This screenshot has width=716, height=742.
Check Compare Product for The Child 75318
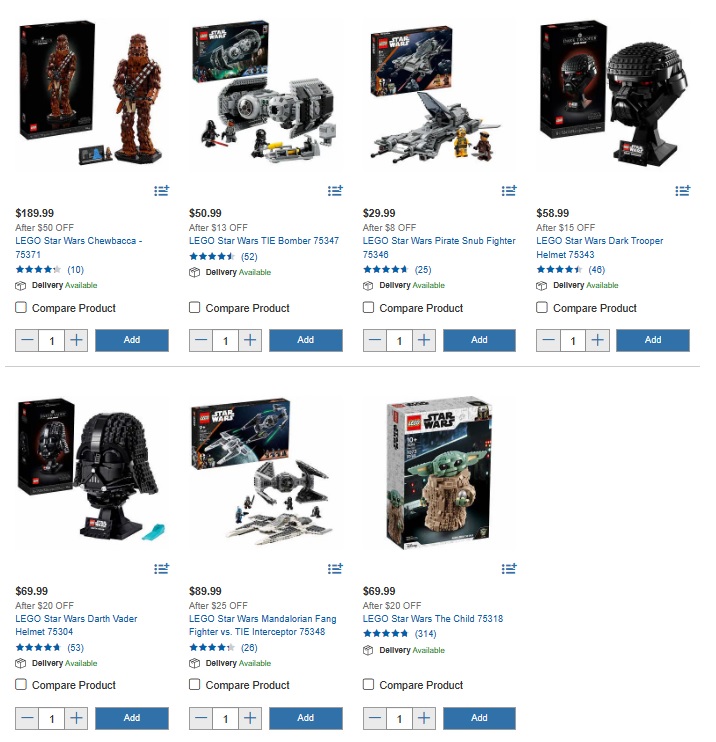point(368,685)
